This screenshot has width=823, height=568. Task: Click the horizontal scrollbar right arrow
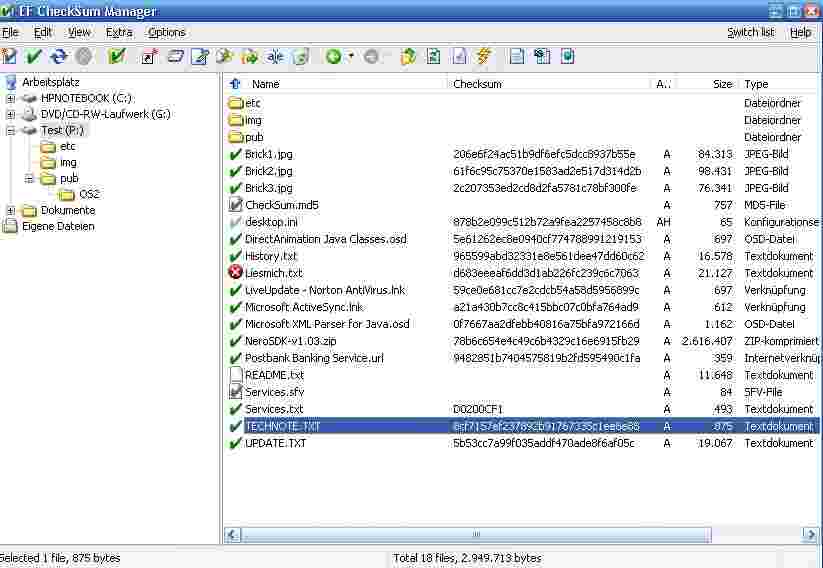(810, 534)
